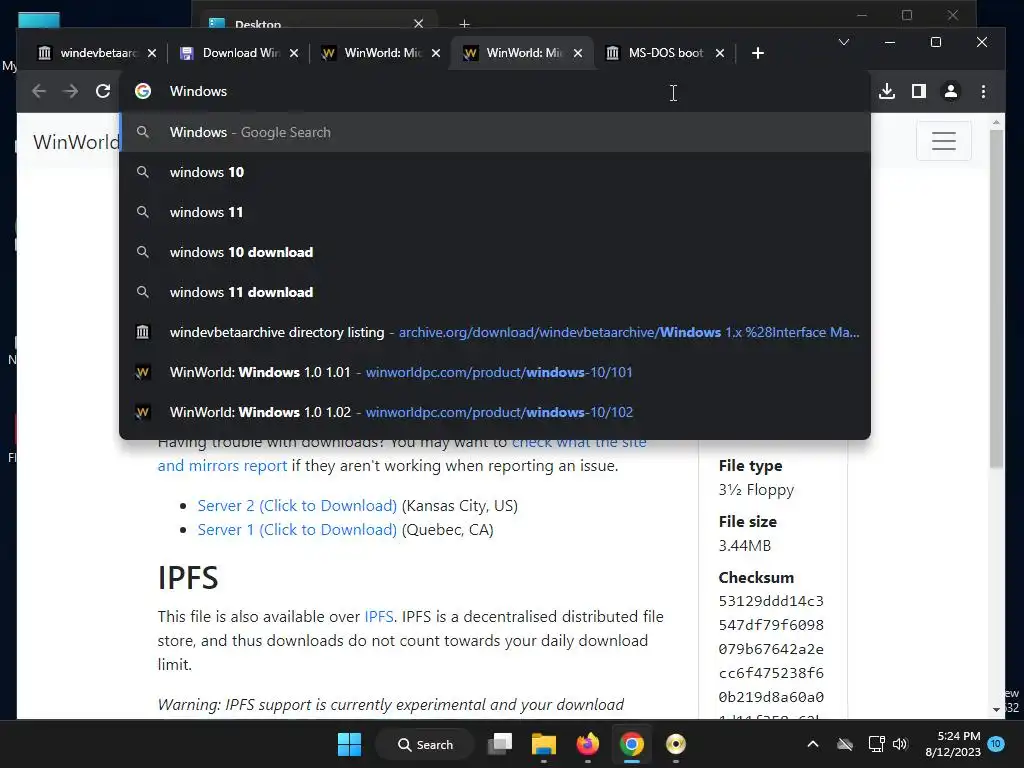Open disc app icon on taskbar
The image size is (1024, 768).
[x=675, y=744]
